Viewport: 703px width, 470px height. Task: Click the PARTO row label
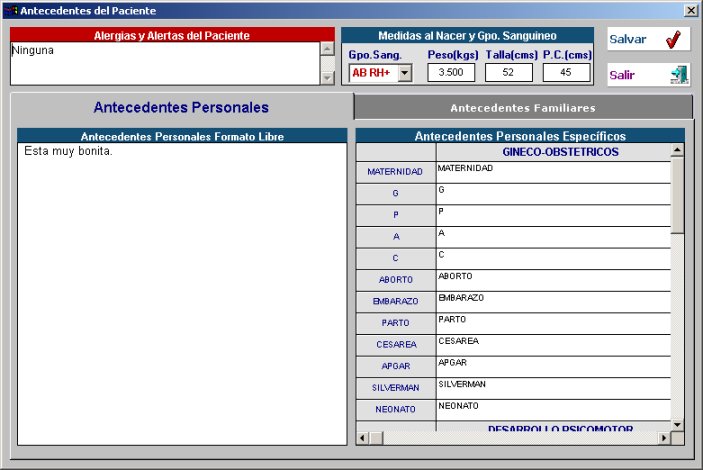point(395,323)
